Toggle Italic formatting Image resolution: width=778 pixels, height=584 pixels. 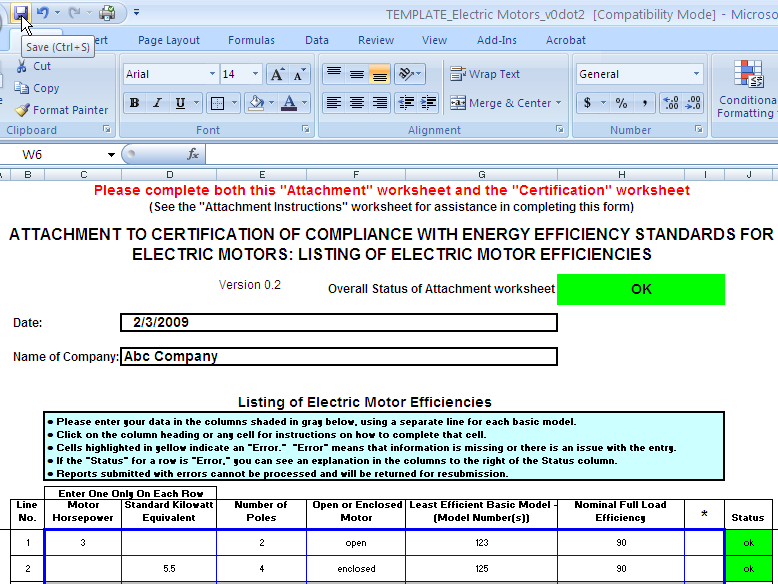[x=157, y=103]
